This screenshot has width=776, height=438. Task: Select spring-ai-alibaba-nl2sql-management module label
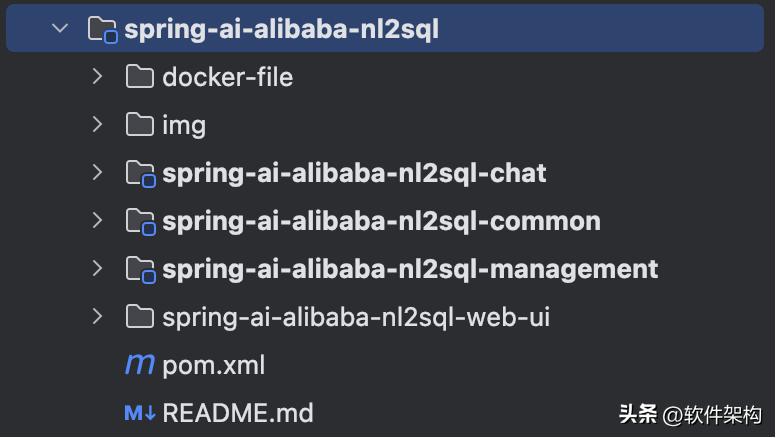410,269
